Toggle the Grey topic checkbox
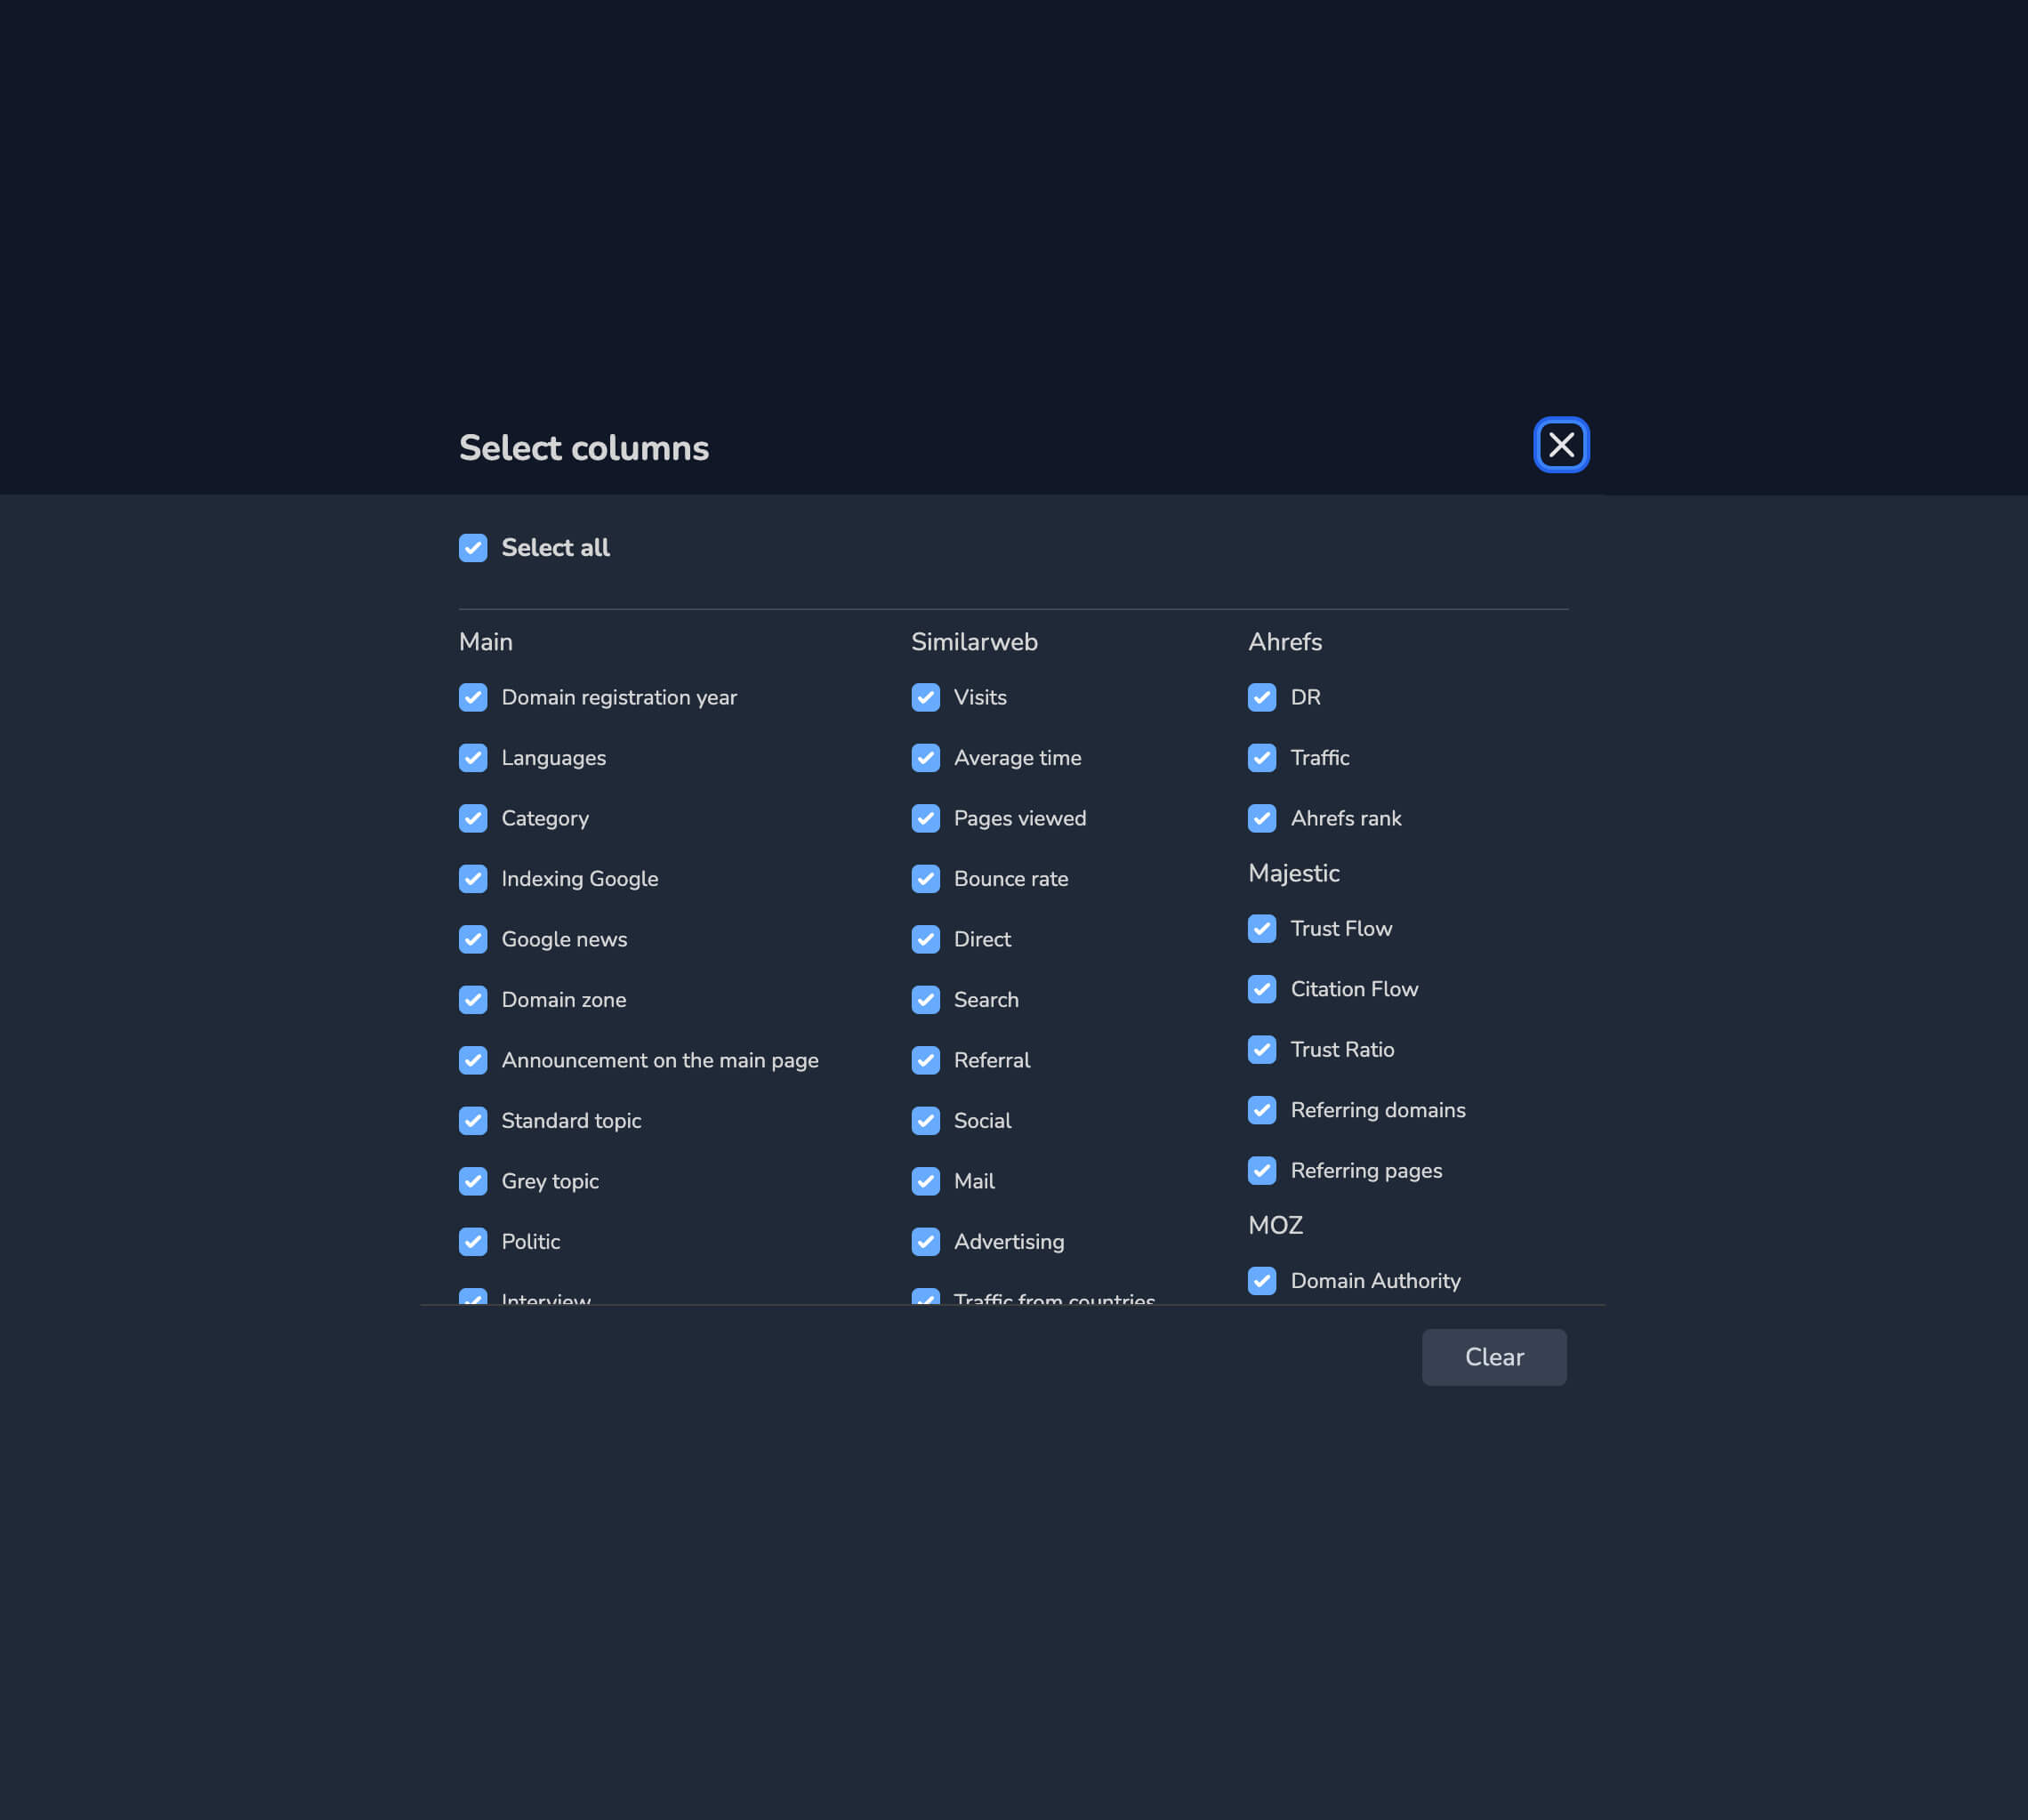 tap(473, 1181)
